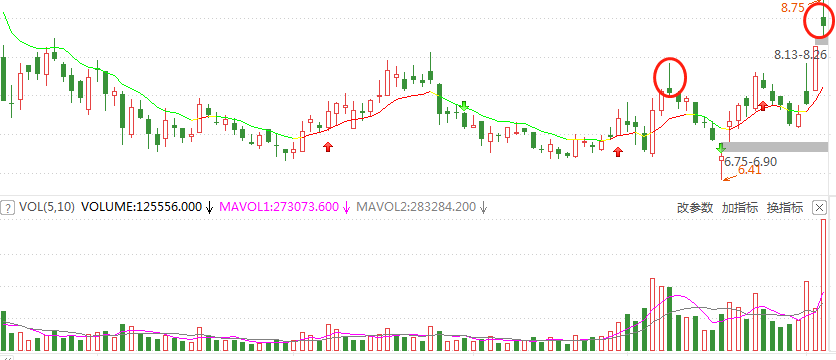Image resolution: width=836 pixels, height=360 pixels.
Task: Click the tallest red volume bar
Action: point(823,285)
